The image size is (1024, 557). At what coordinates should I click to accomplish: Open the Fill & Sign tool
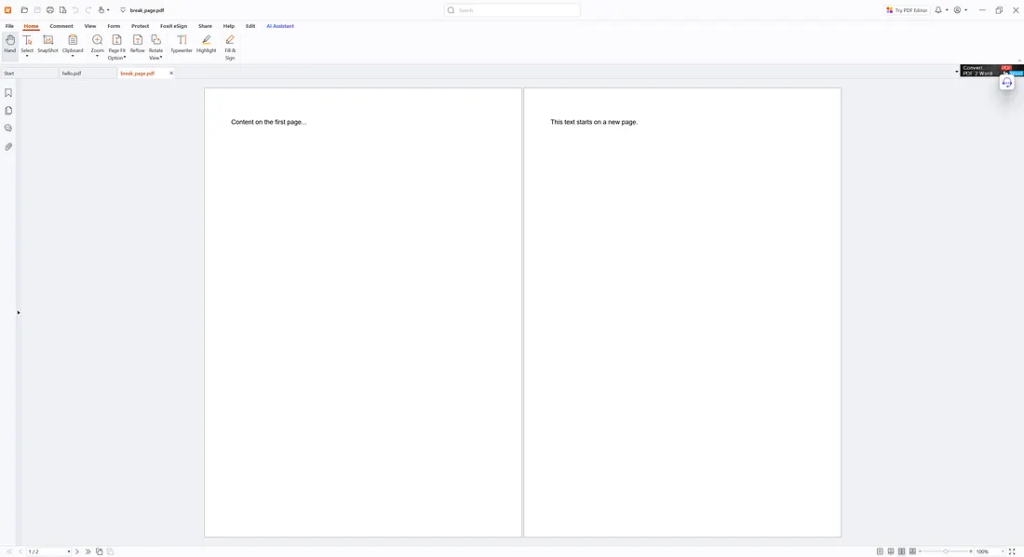pos(230,46)
